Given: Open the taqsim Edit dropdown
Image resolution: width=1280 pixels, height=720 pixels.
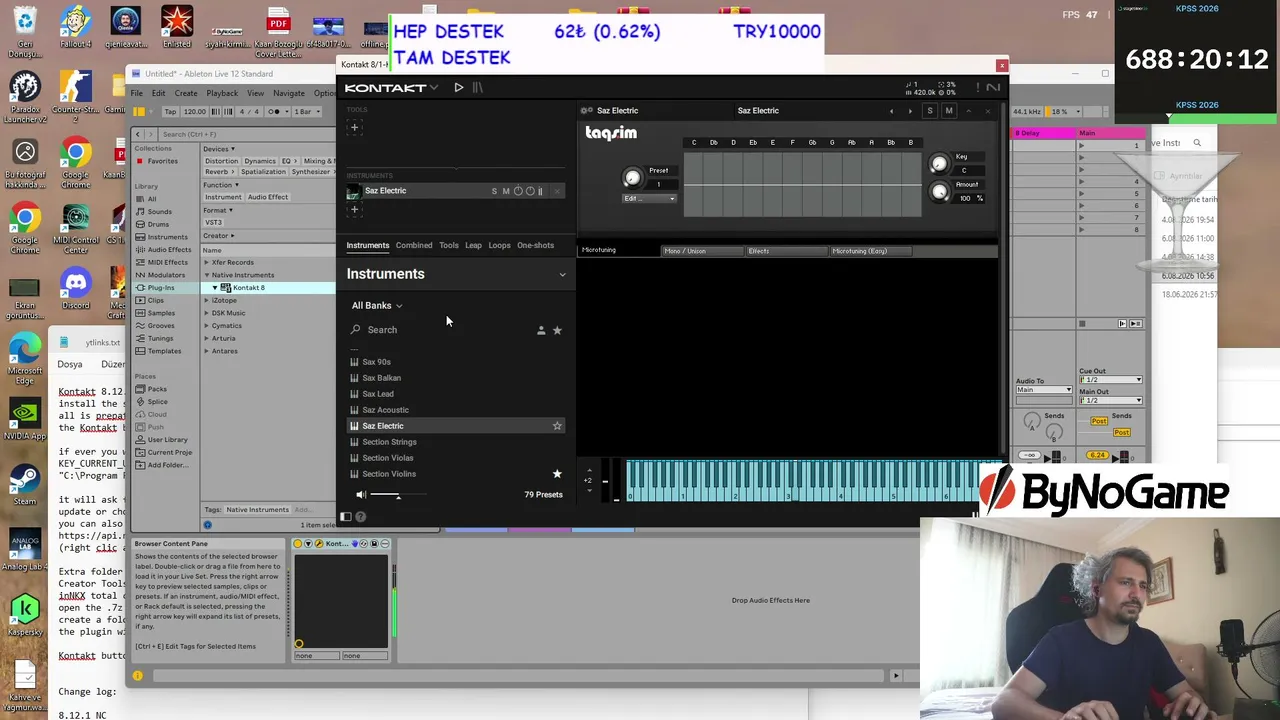Looking at the screenshot, I should 650,198.
